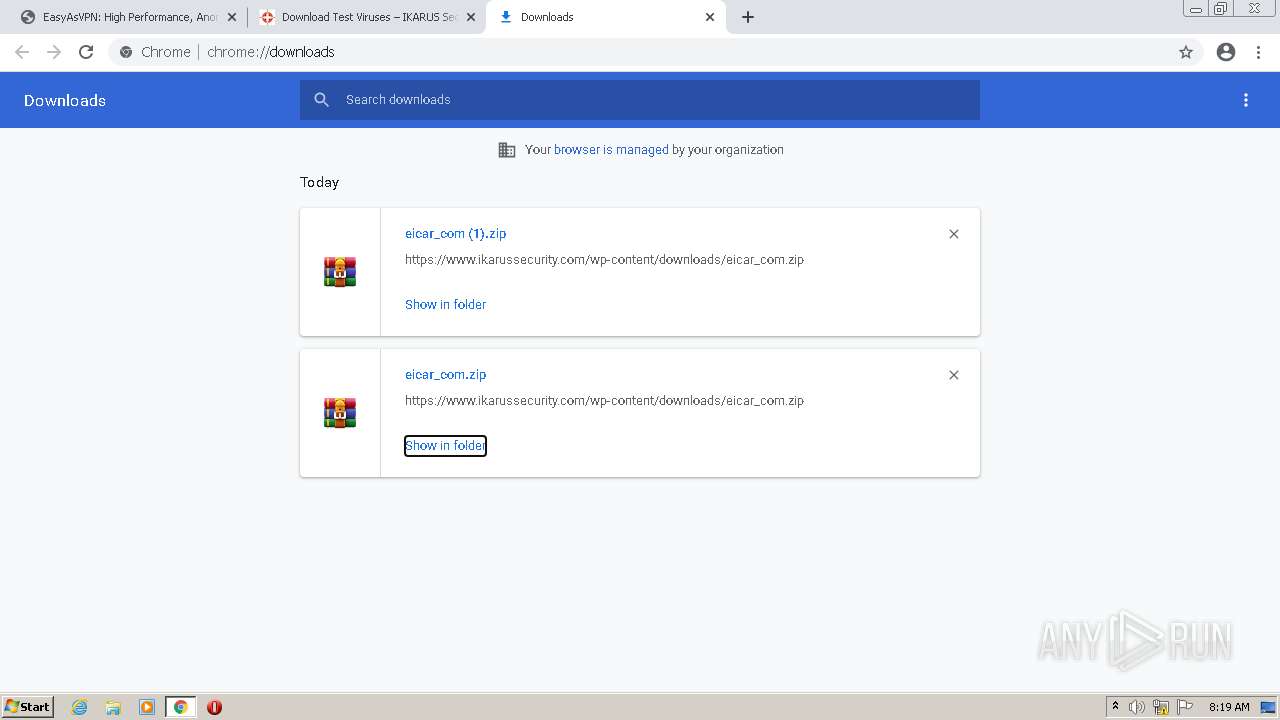Open the Chrome profile avatar menu

pyautogui.click(x=1226, y=52)
